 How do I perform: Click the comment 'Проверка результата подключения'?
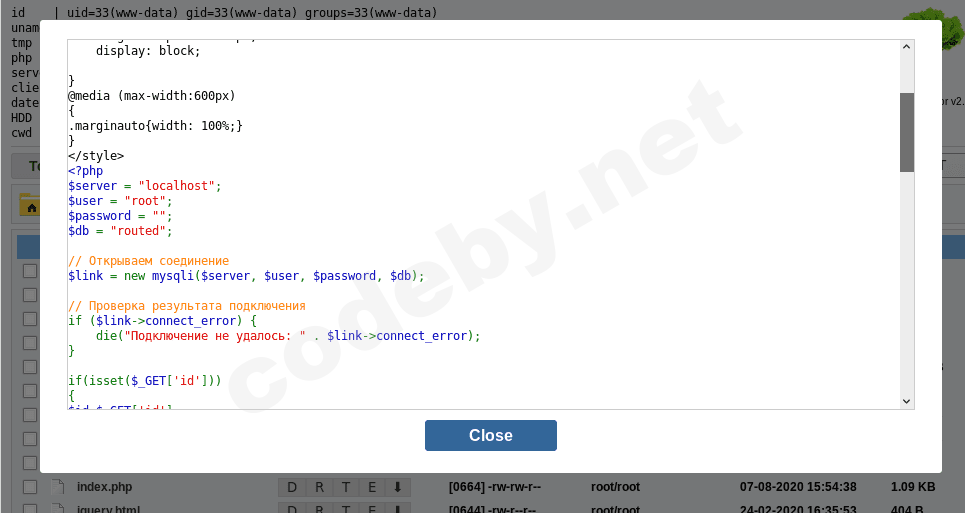coord(187,306)
